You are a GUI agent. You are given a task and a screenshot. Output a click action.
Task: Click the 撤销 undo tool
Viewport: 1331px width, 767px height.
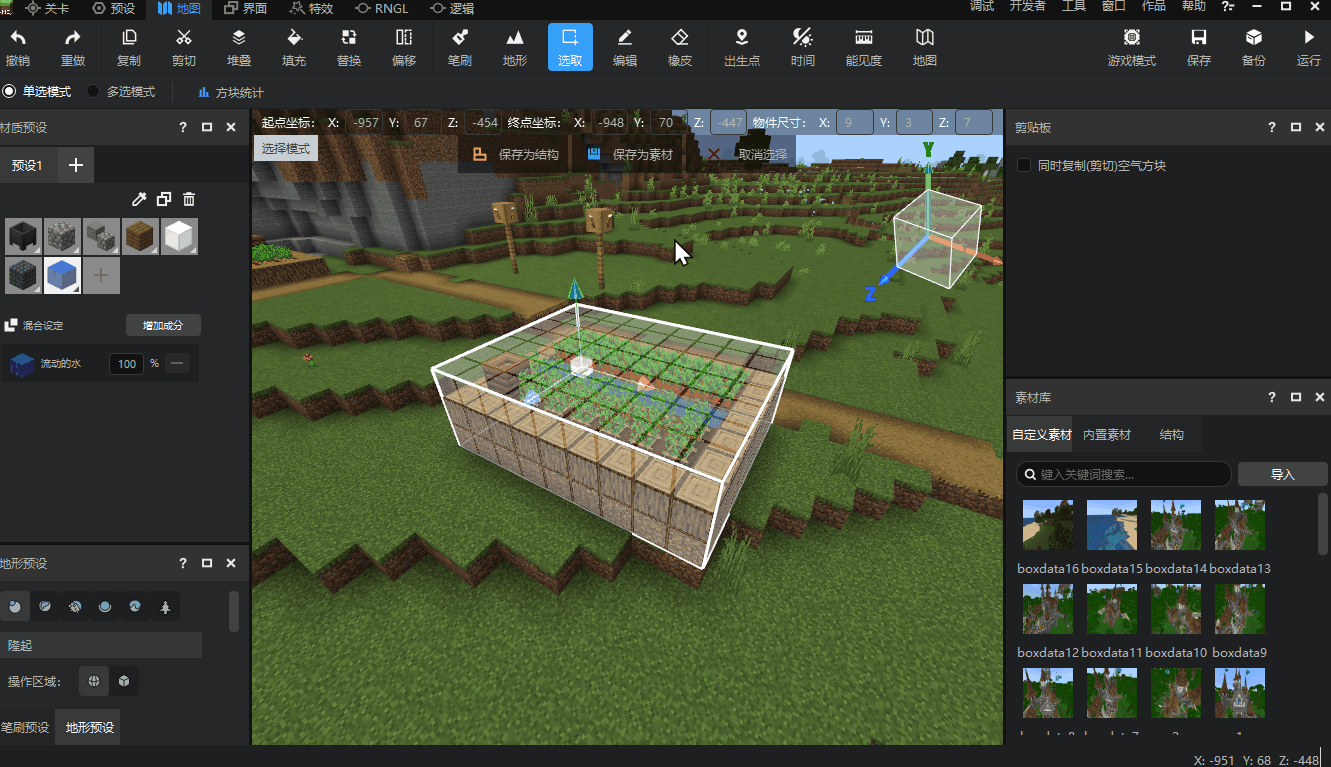point(17,47)
